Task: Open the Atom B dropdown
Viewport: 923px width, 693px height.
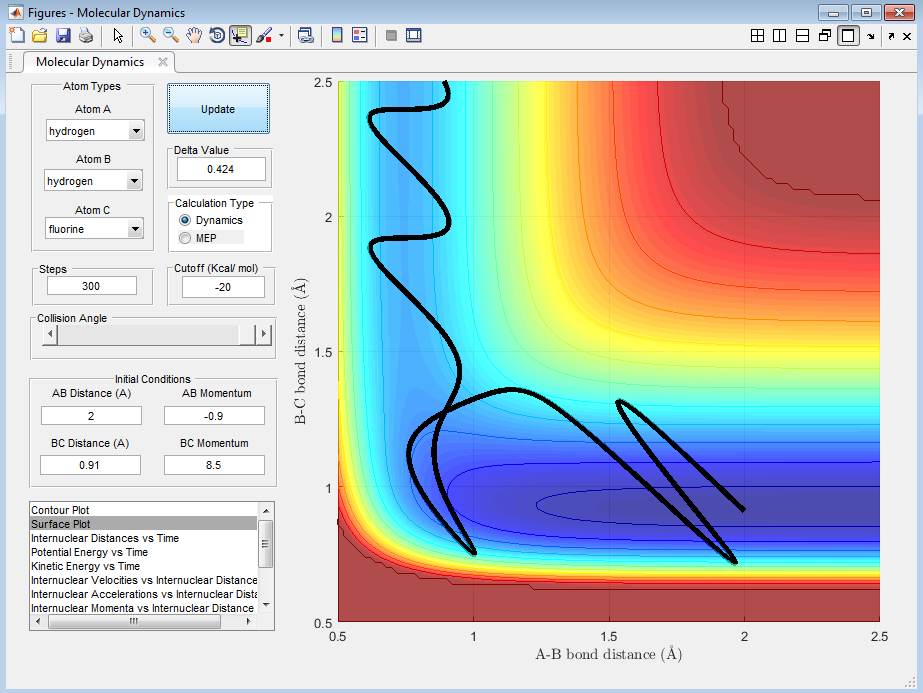Action: (x=133, y=181)
